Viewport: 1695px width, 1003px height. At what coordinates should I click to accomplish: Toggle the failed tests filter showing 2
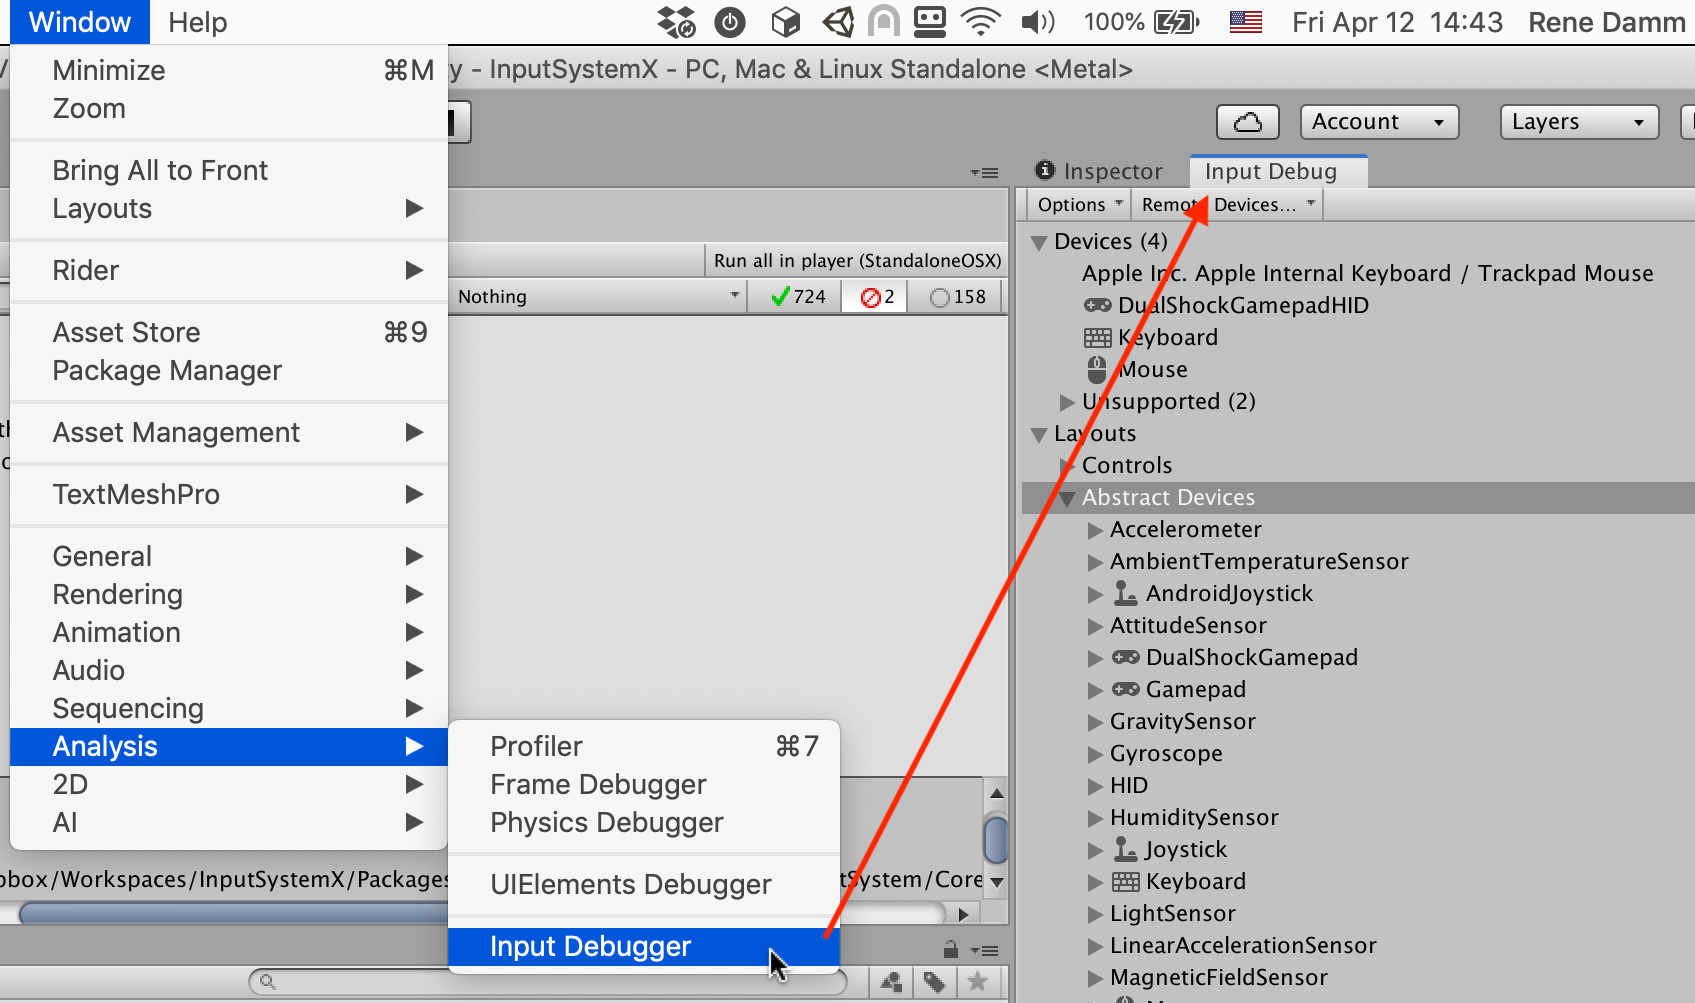tap(876, 296)
